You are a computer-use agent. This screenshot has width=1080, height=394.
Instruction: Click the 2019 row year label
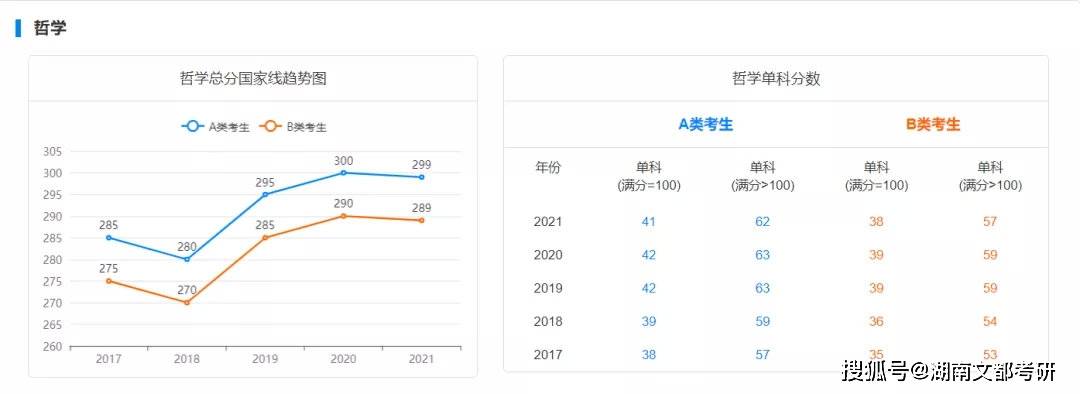(548, 288)
